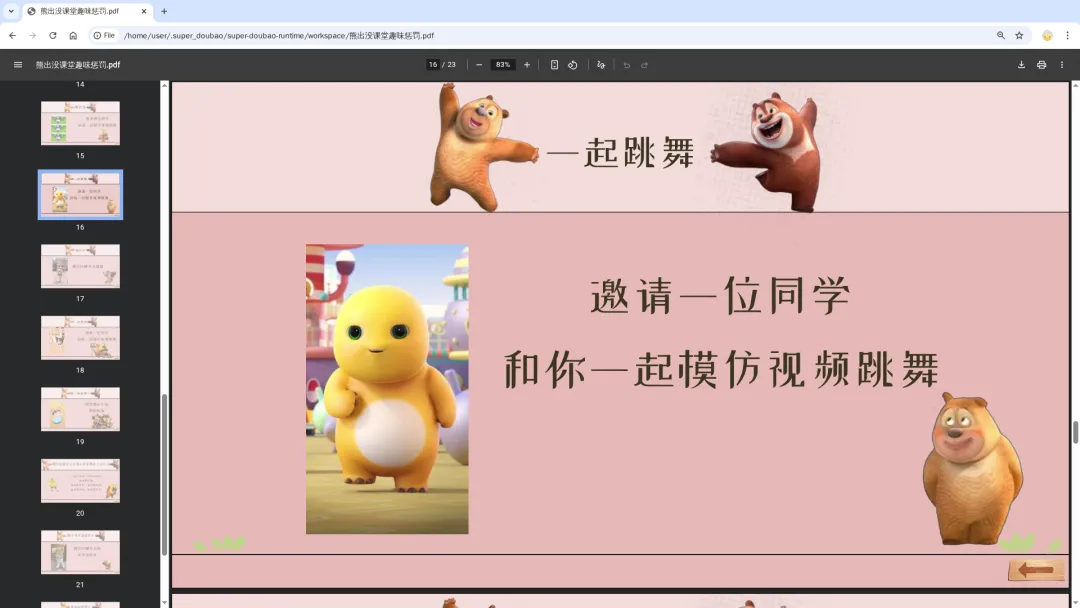
Task: Open the browser zoom magnifier icon
Action: pos(1001,35)
